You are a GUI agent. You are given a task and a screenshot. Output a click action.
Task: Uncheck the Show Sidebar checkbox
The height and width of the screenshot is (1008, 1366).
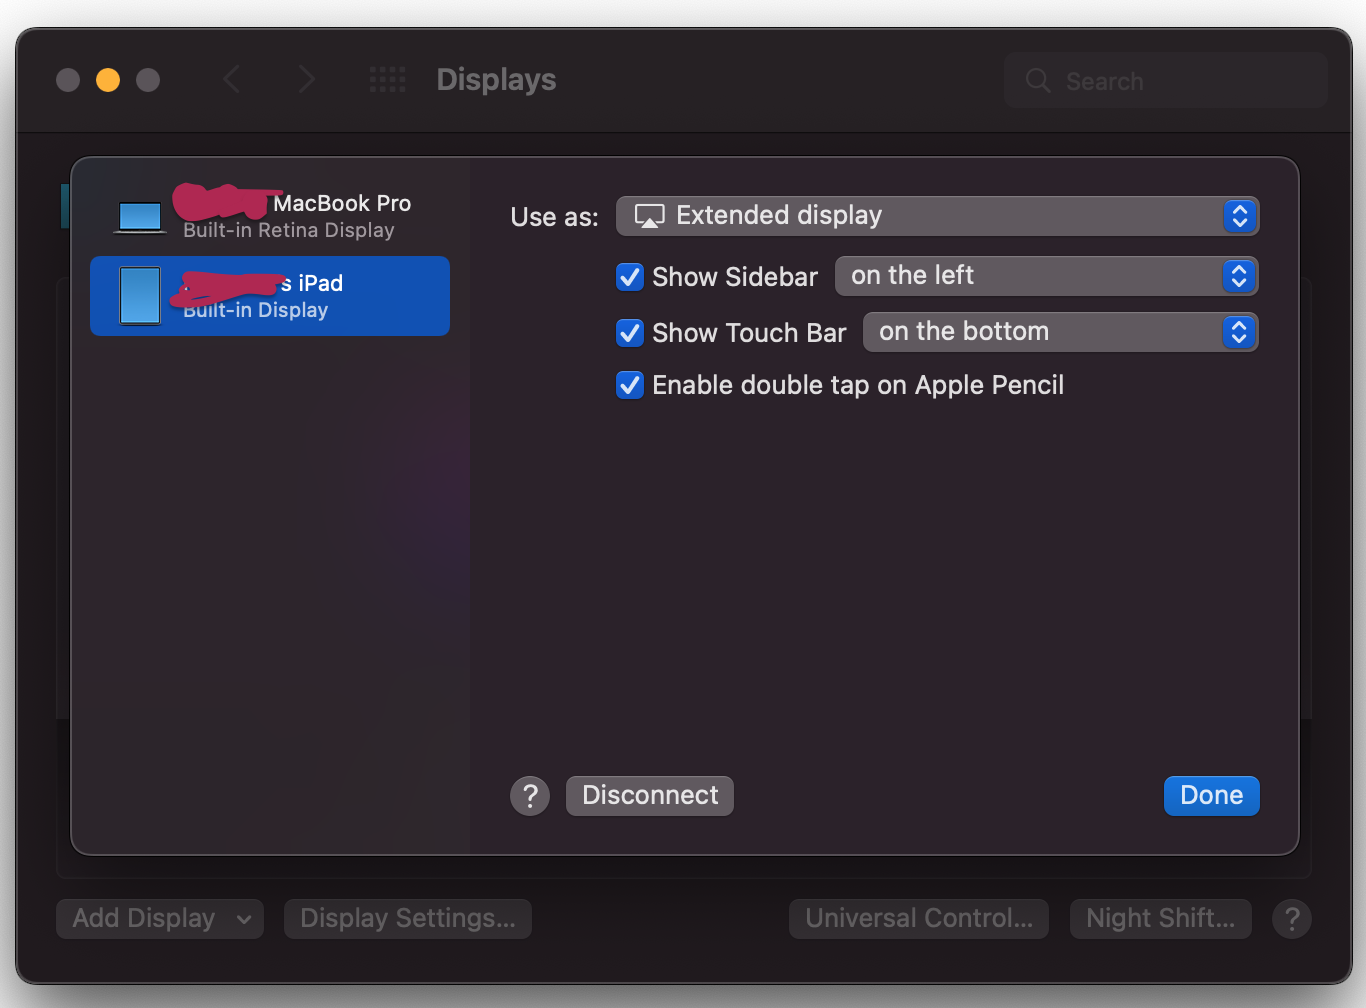630,277
